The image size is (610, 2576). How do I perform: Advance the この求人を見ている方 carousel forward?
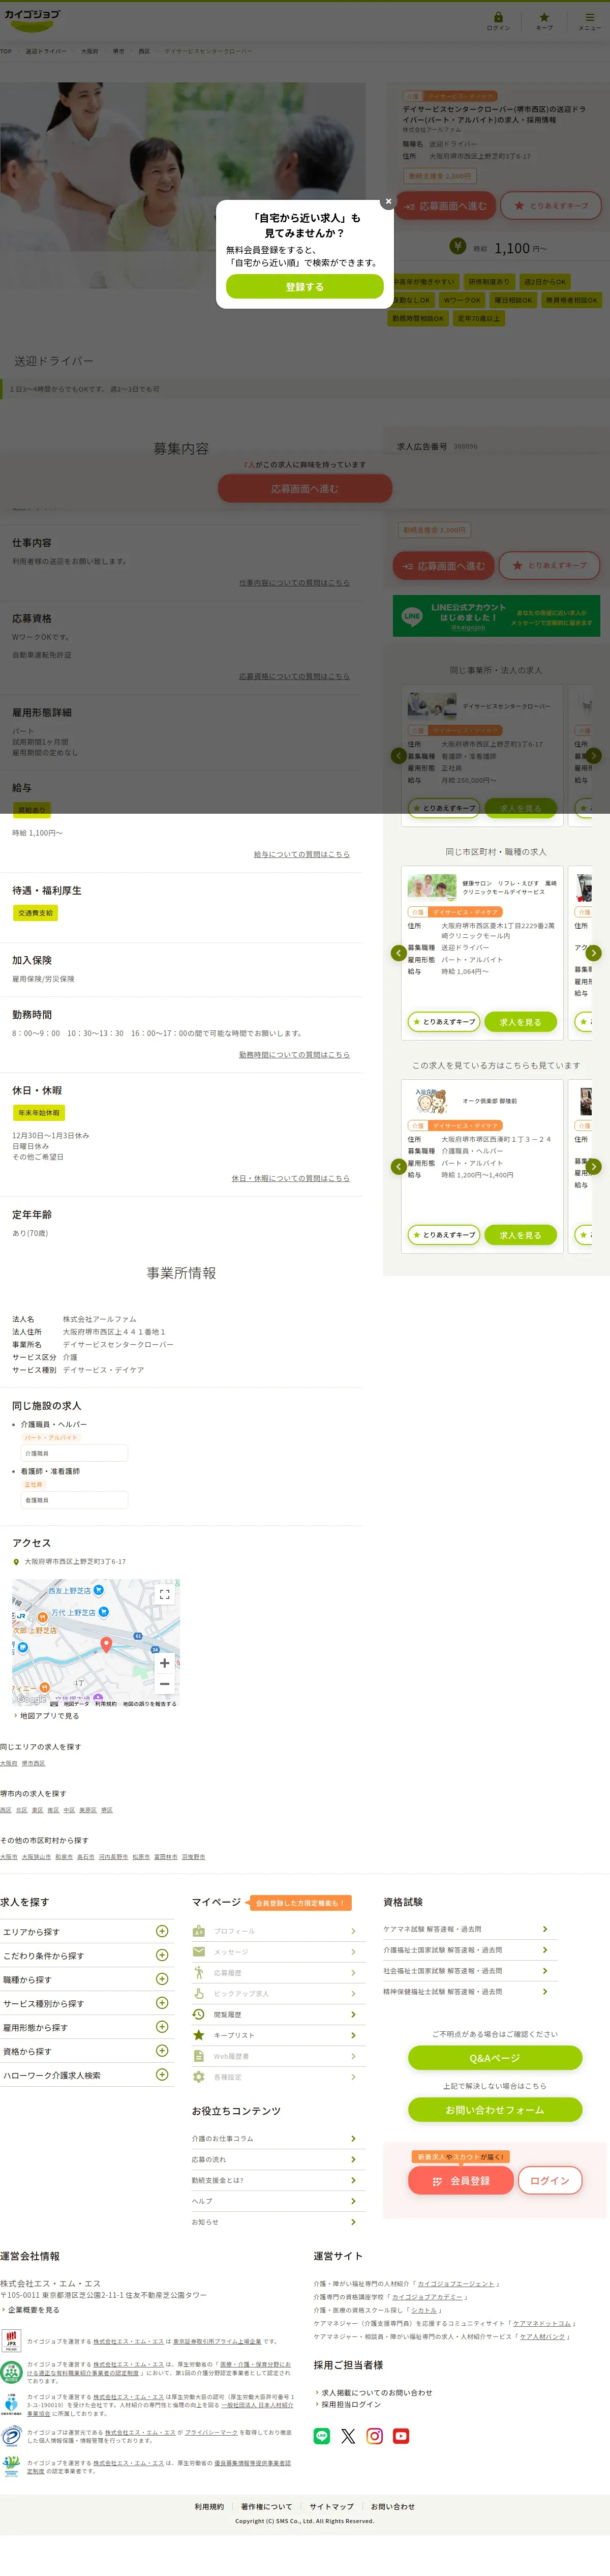[593, 1166]
